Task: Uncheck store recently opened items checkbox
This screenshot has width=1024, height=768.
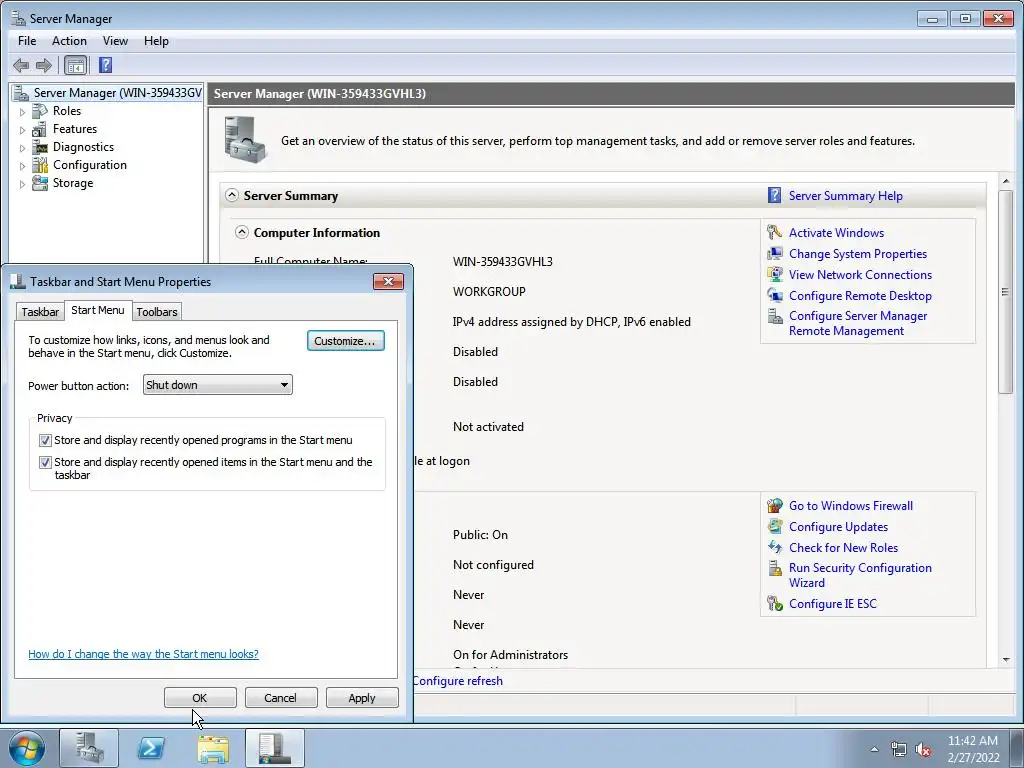Action: [x=45, y=462]
